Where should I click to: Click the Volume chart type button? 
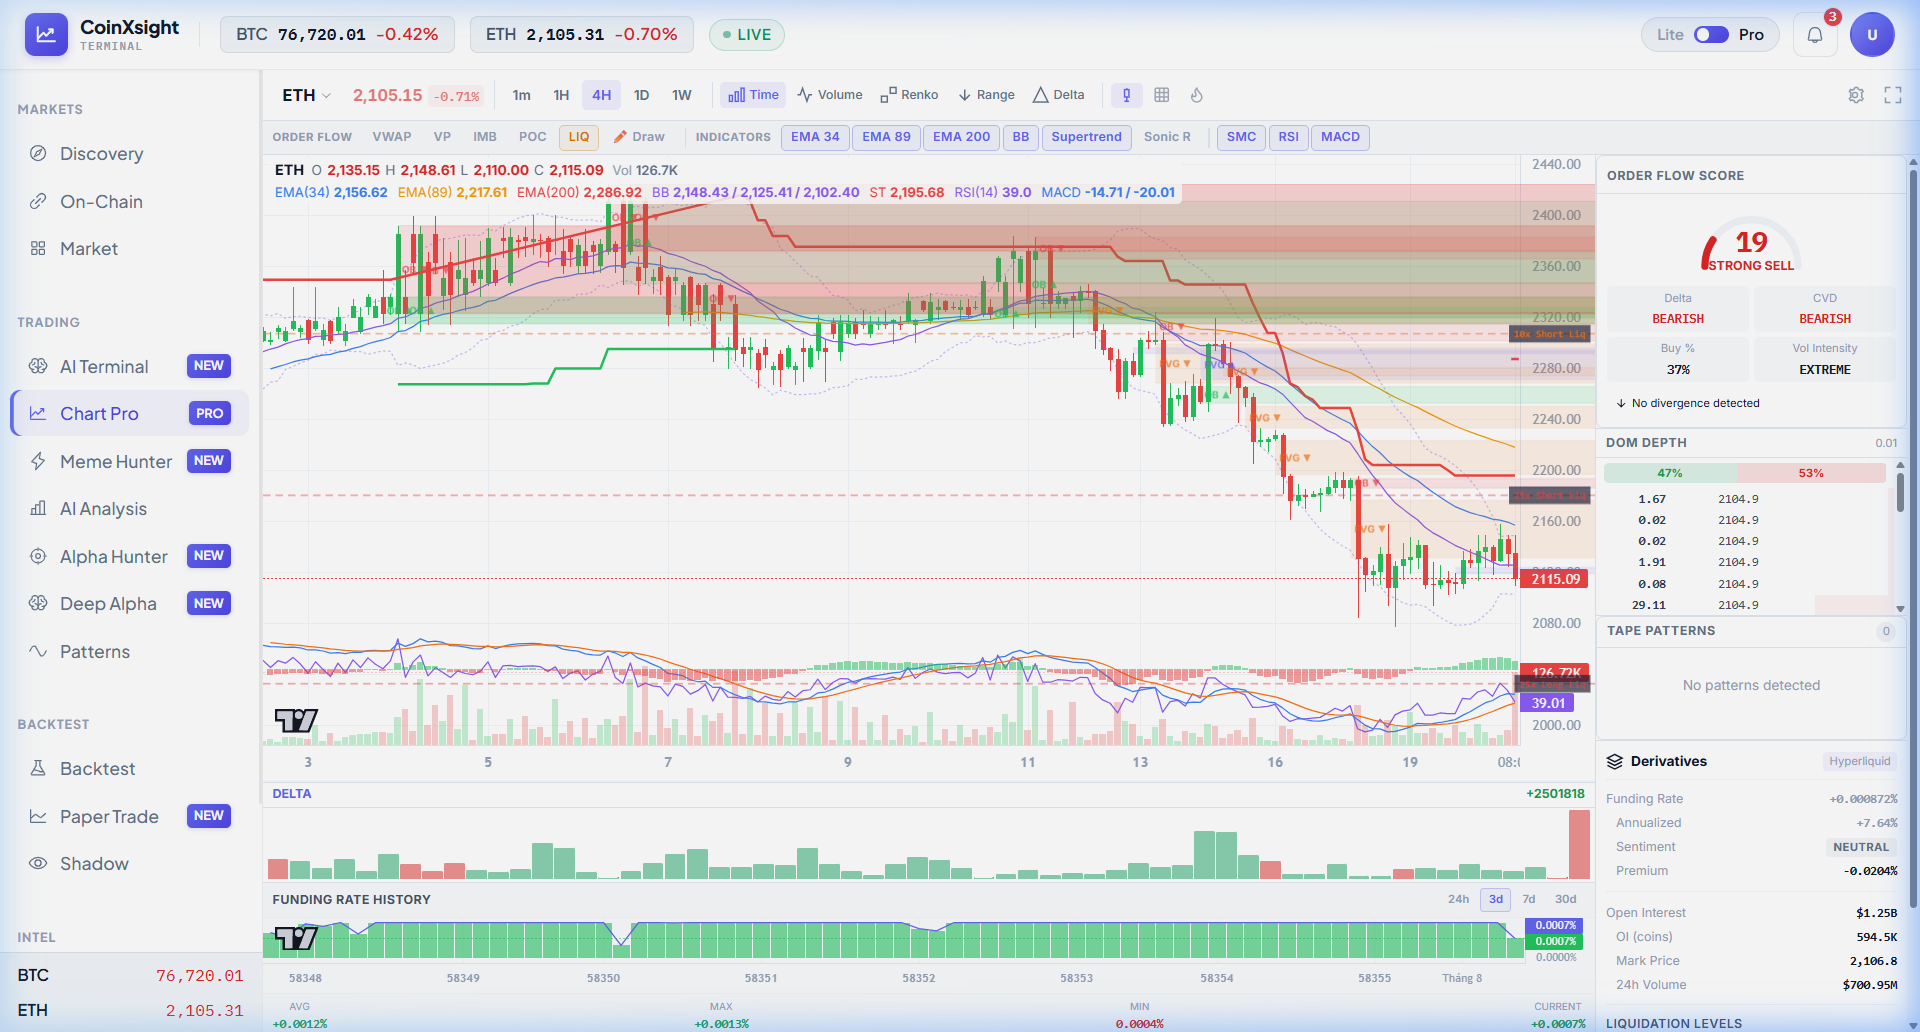(x=830, y=95)
